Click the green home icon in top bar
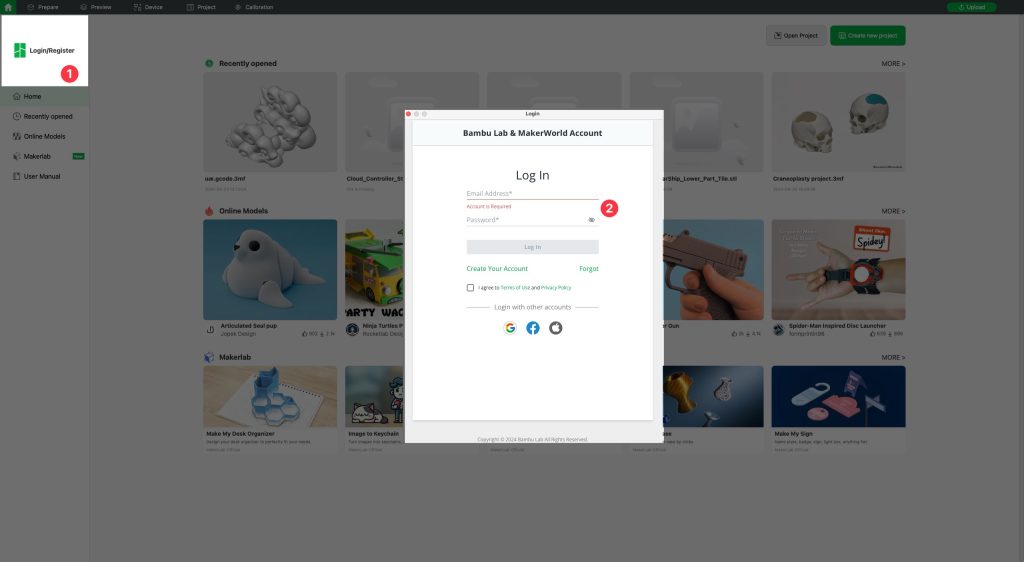Viewport: 1024px width, 562px height. [9, 7]
